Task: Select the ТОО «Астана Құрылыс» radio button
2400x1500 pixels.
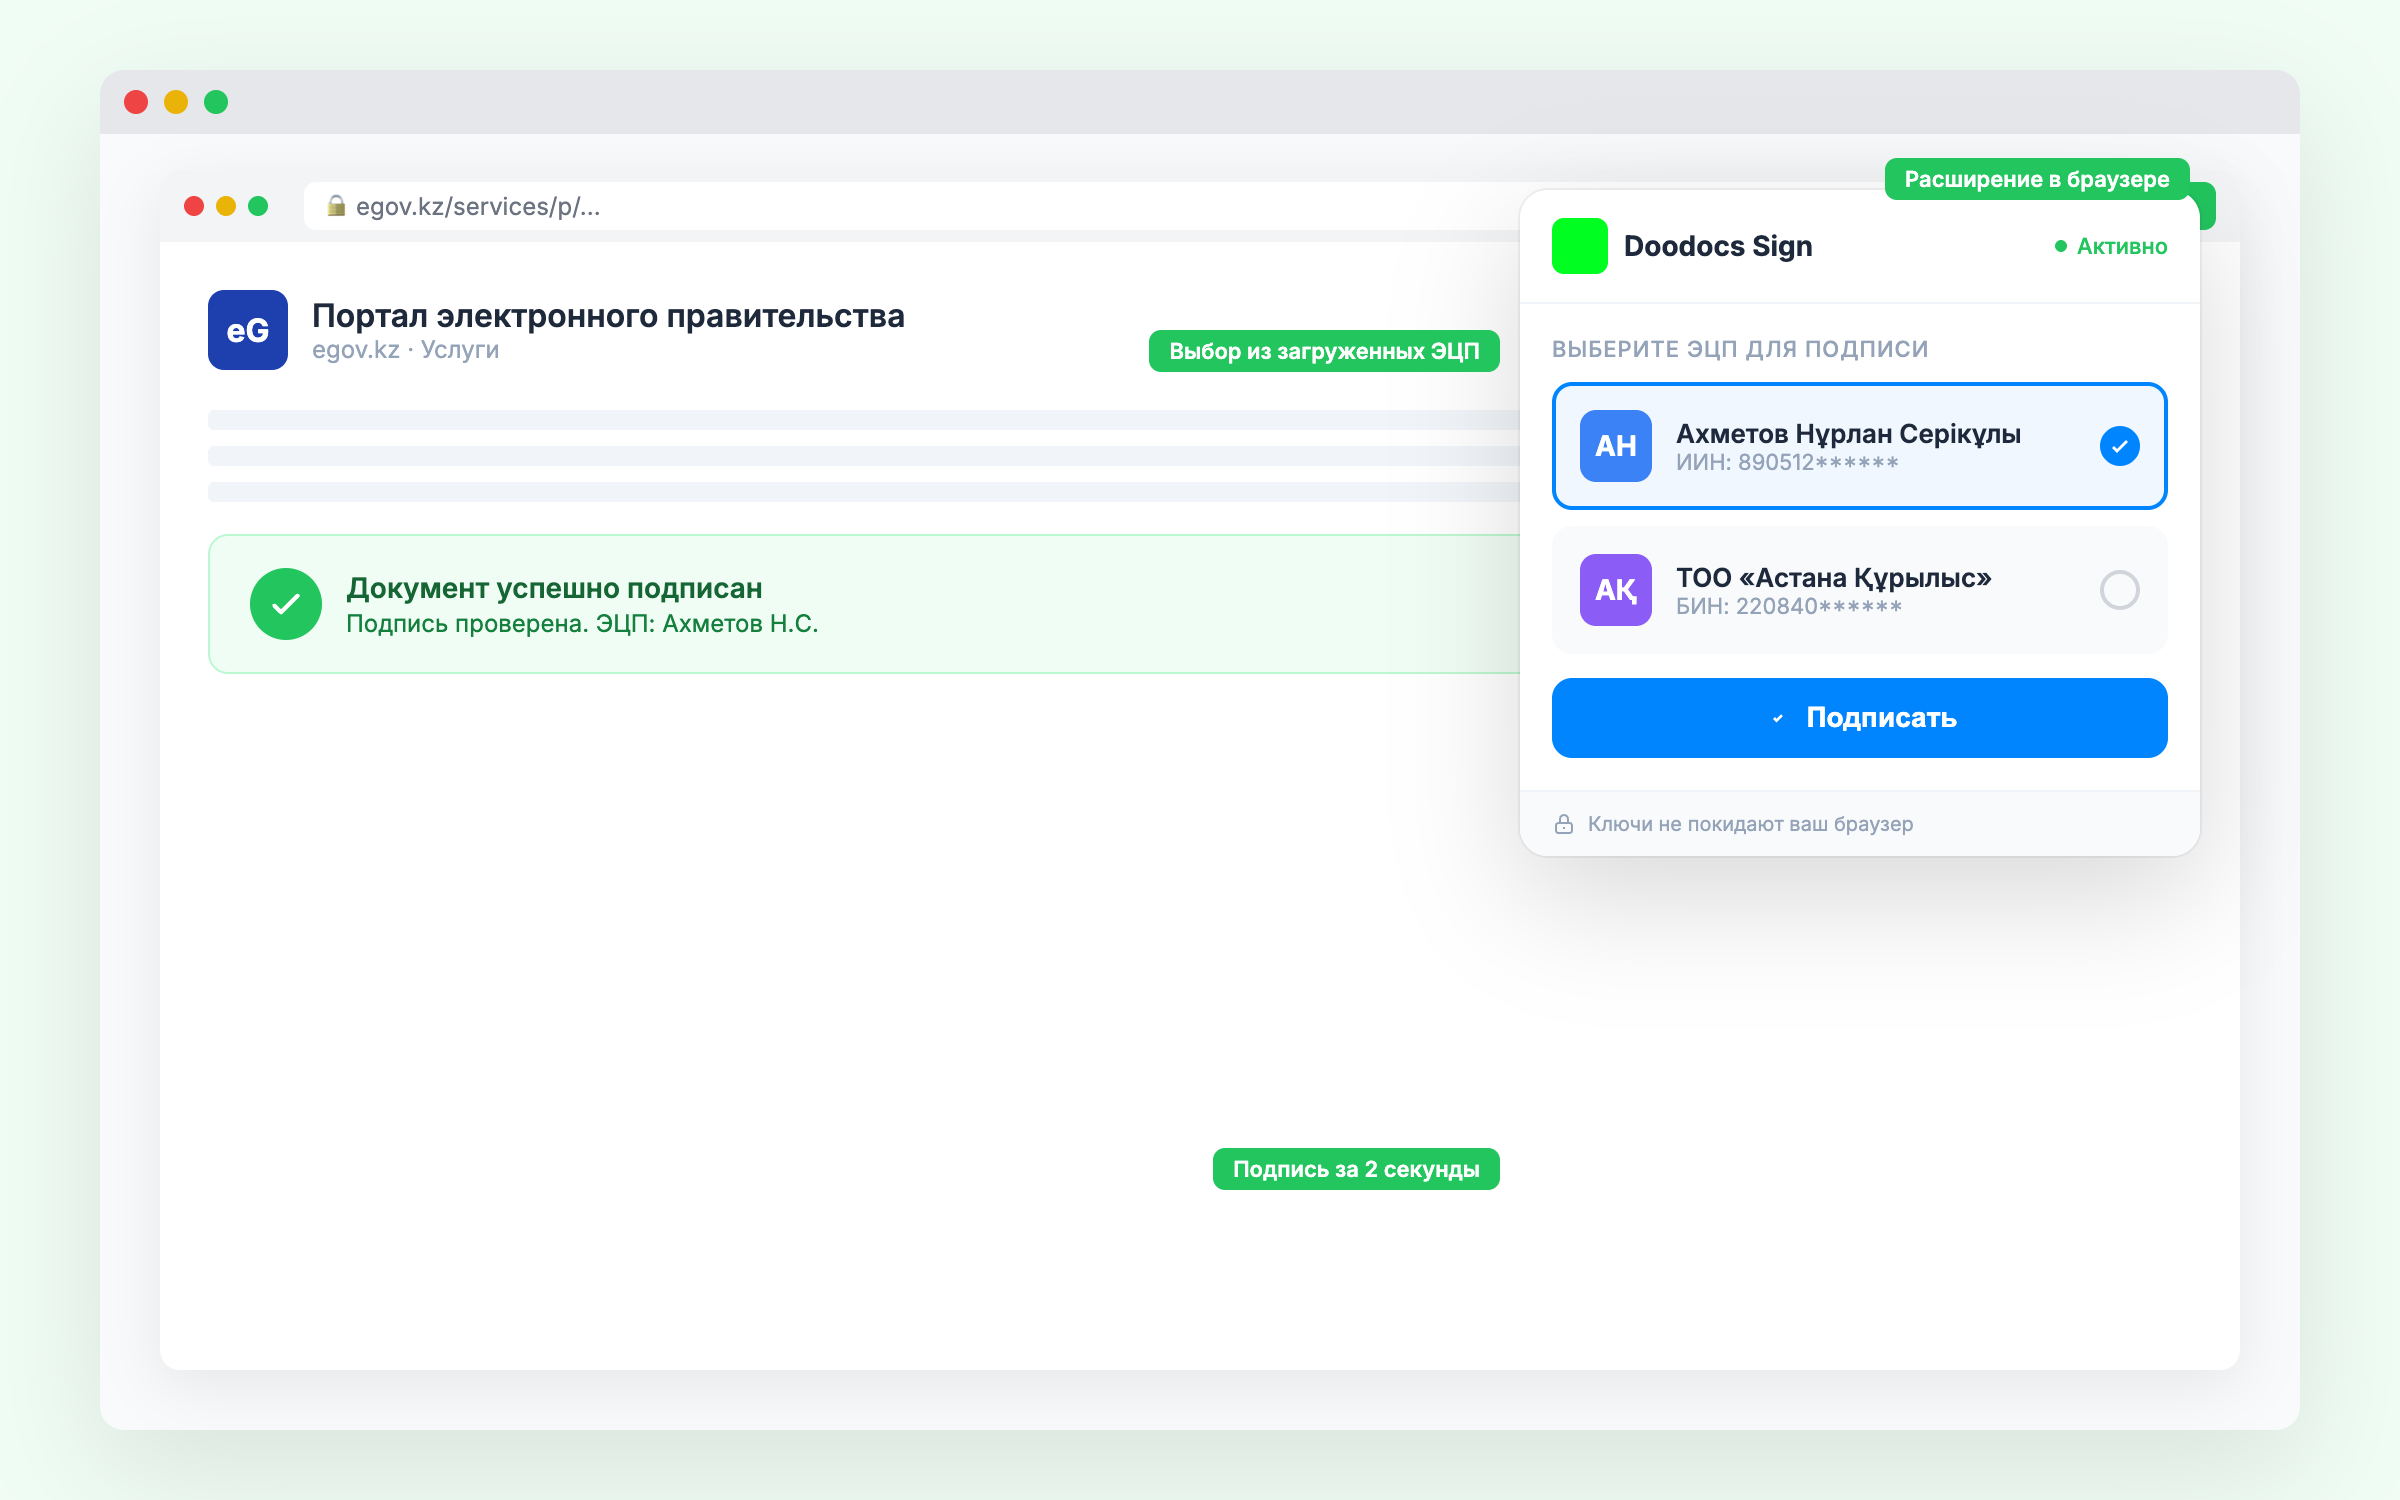Action: click(2119, 590)
